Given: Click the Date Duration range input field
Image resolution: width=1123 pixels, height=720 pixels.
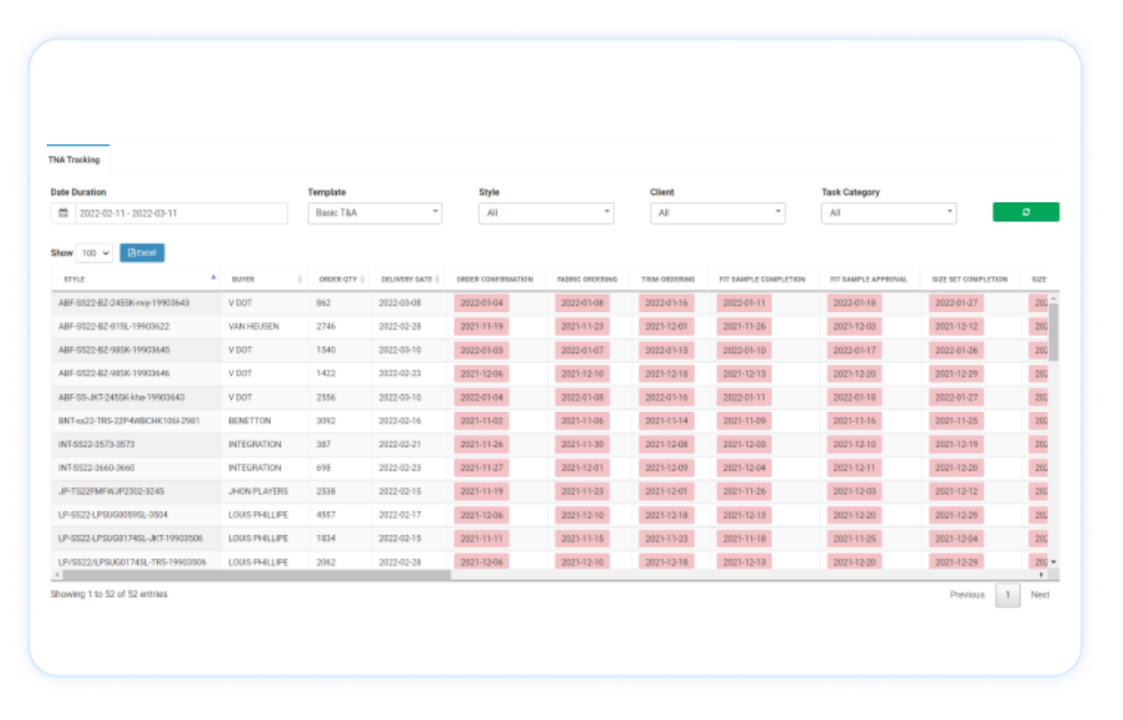Looking at the screenshot, I should [180, 213].
